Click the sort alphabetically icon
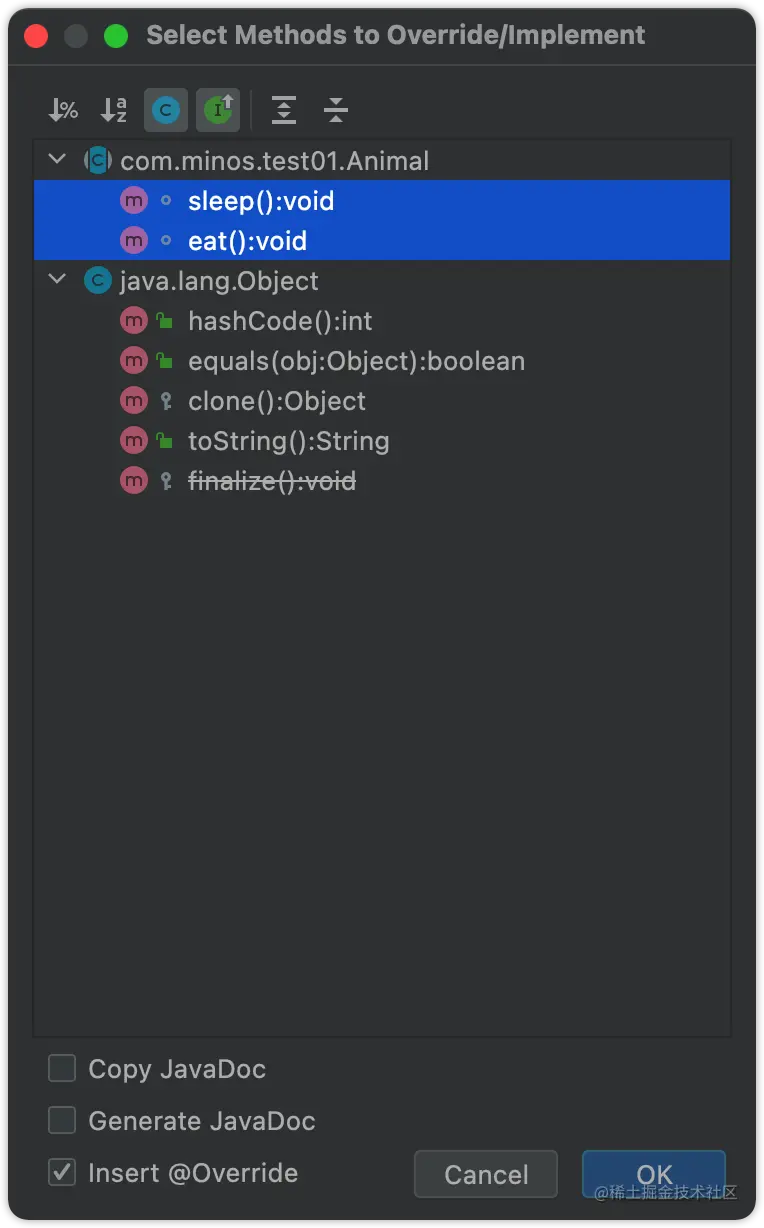This screenshot has width=764, height=1228. [114, 110]
